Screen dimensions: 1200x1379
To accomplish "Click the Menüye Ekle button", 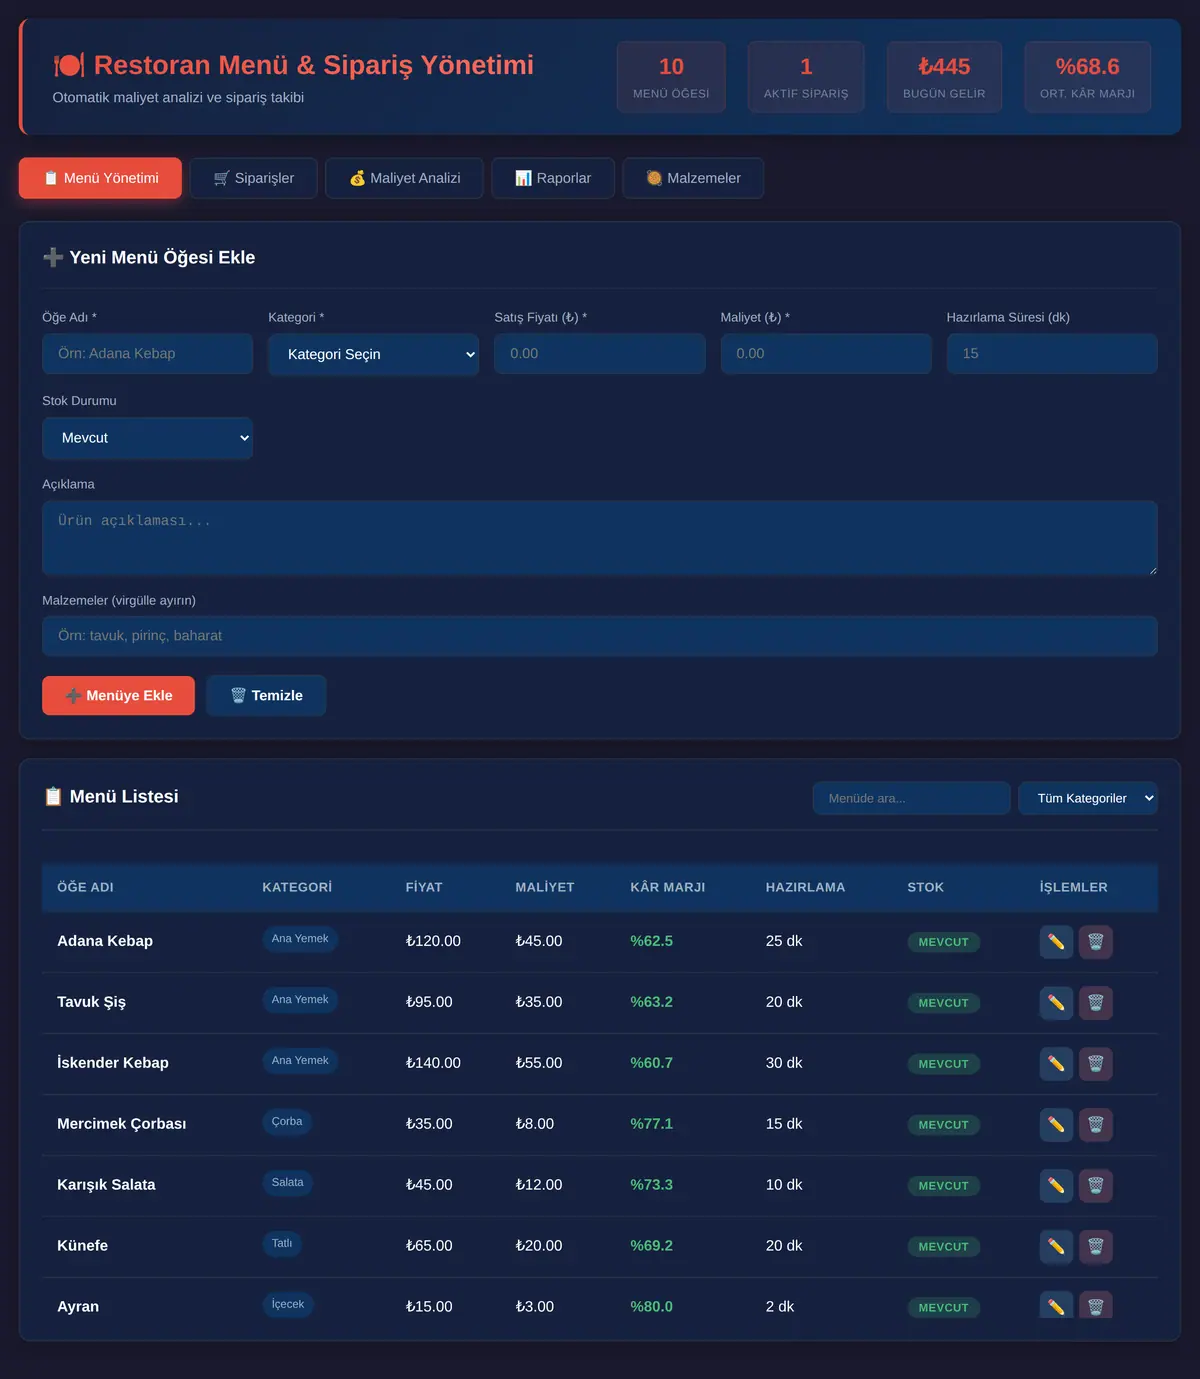I will coord(118,696).
